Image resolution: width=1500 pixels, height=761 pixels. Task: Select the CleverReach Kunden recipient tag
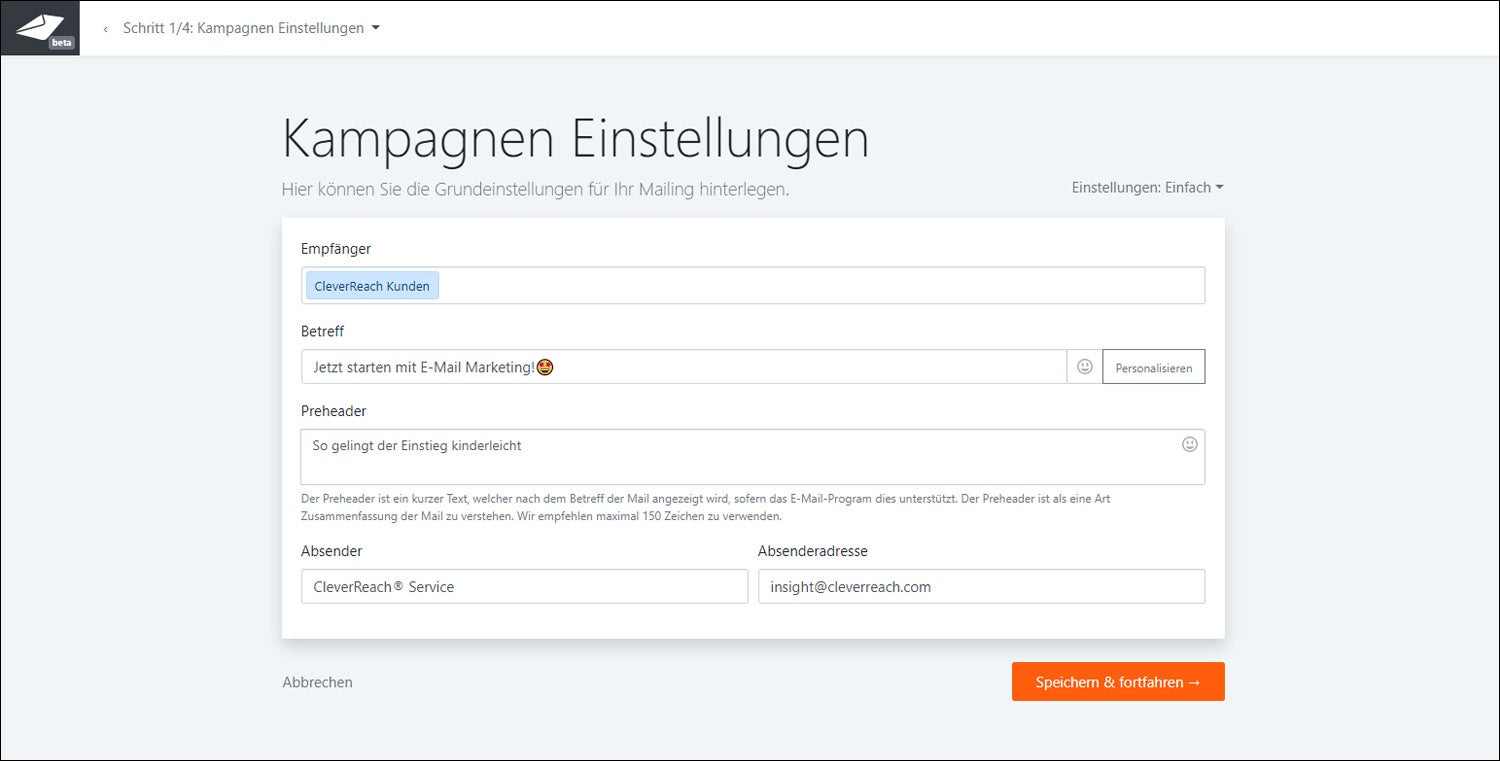pos(372,286)
